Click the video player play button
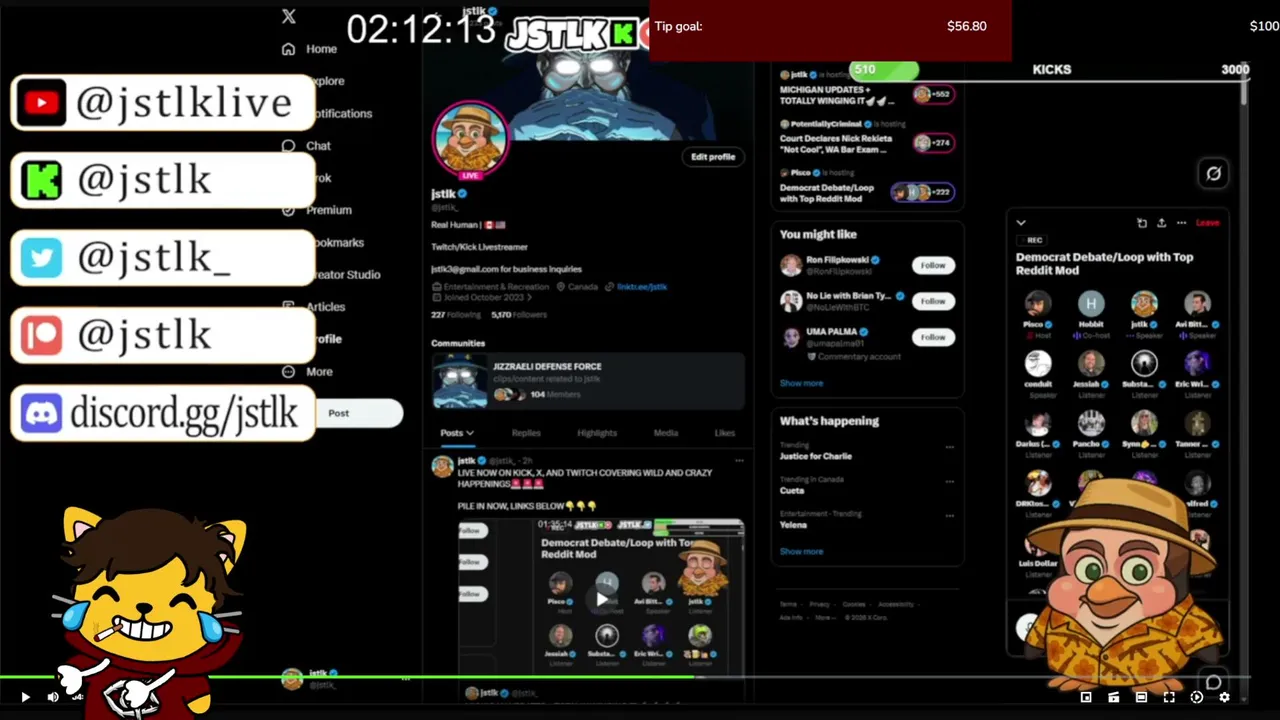Image resolution: width=1280 pixels, height=720 pixels. point(26,697)
